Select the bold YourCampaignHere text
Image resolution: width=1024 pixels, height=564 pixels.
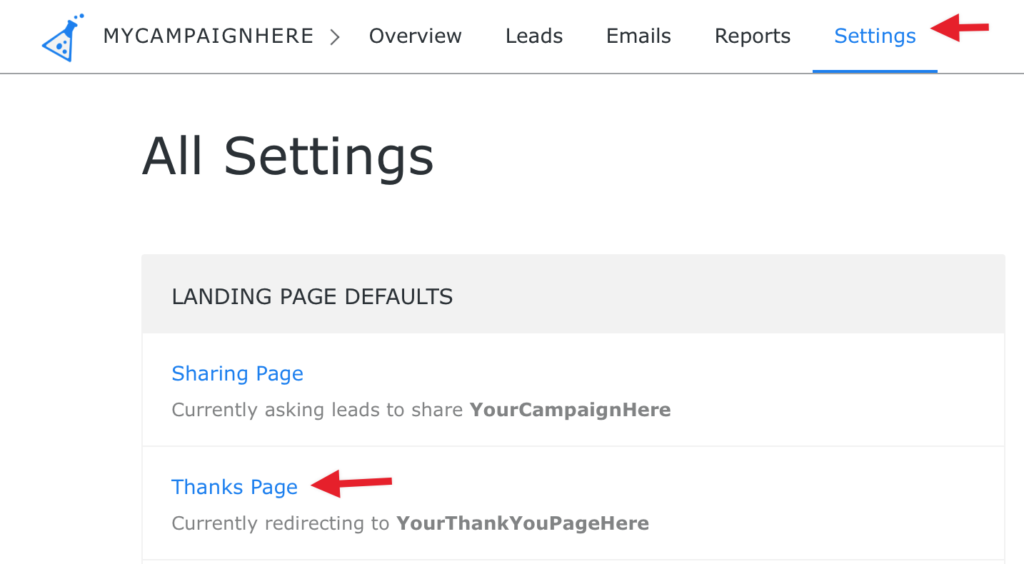pyautogui.click(x=570, y=409)
